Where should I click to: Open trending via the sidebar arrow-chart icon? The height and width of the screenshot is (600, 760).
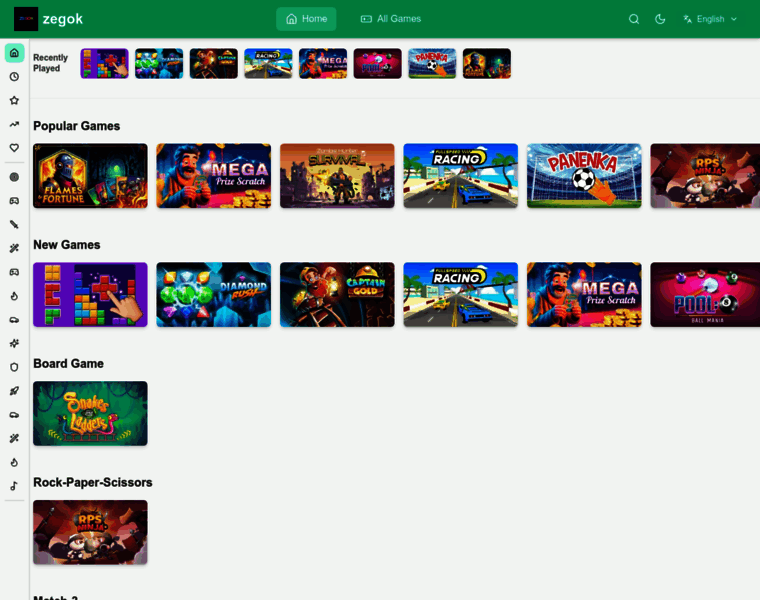point(15,124)
